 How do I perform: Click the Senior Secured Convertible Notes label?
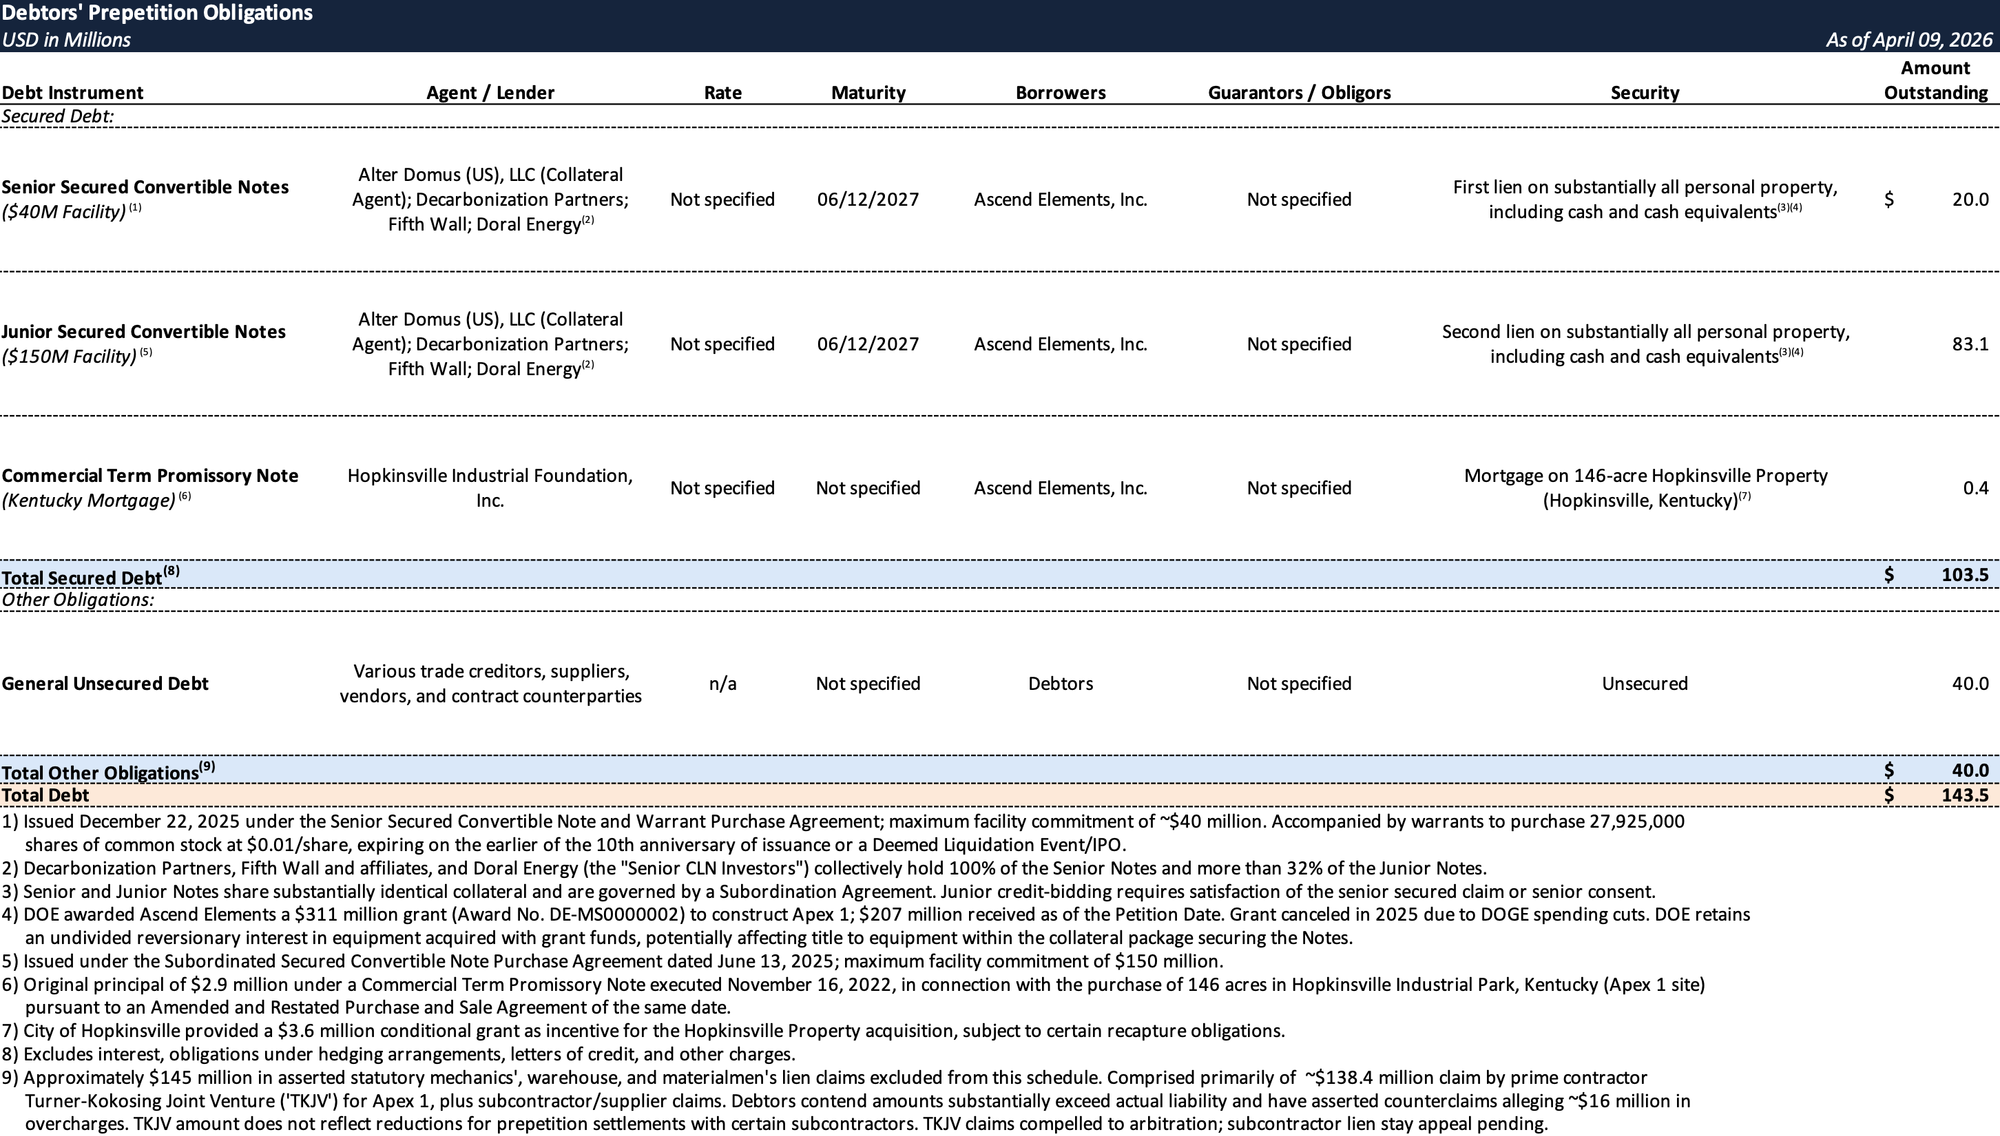pos(145,187)
